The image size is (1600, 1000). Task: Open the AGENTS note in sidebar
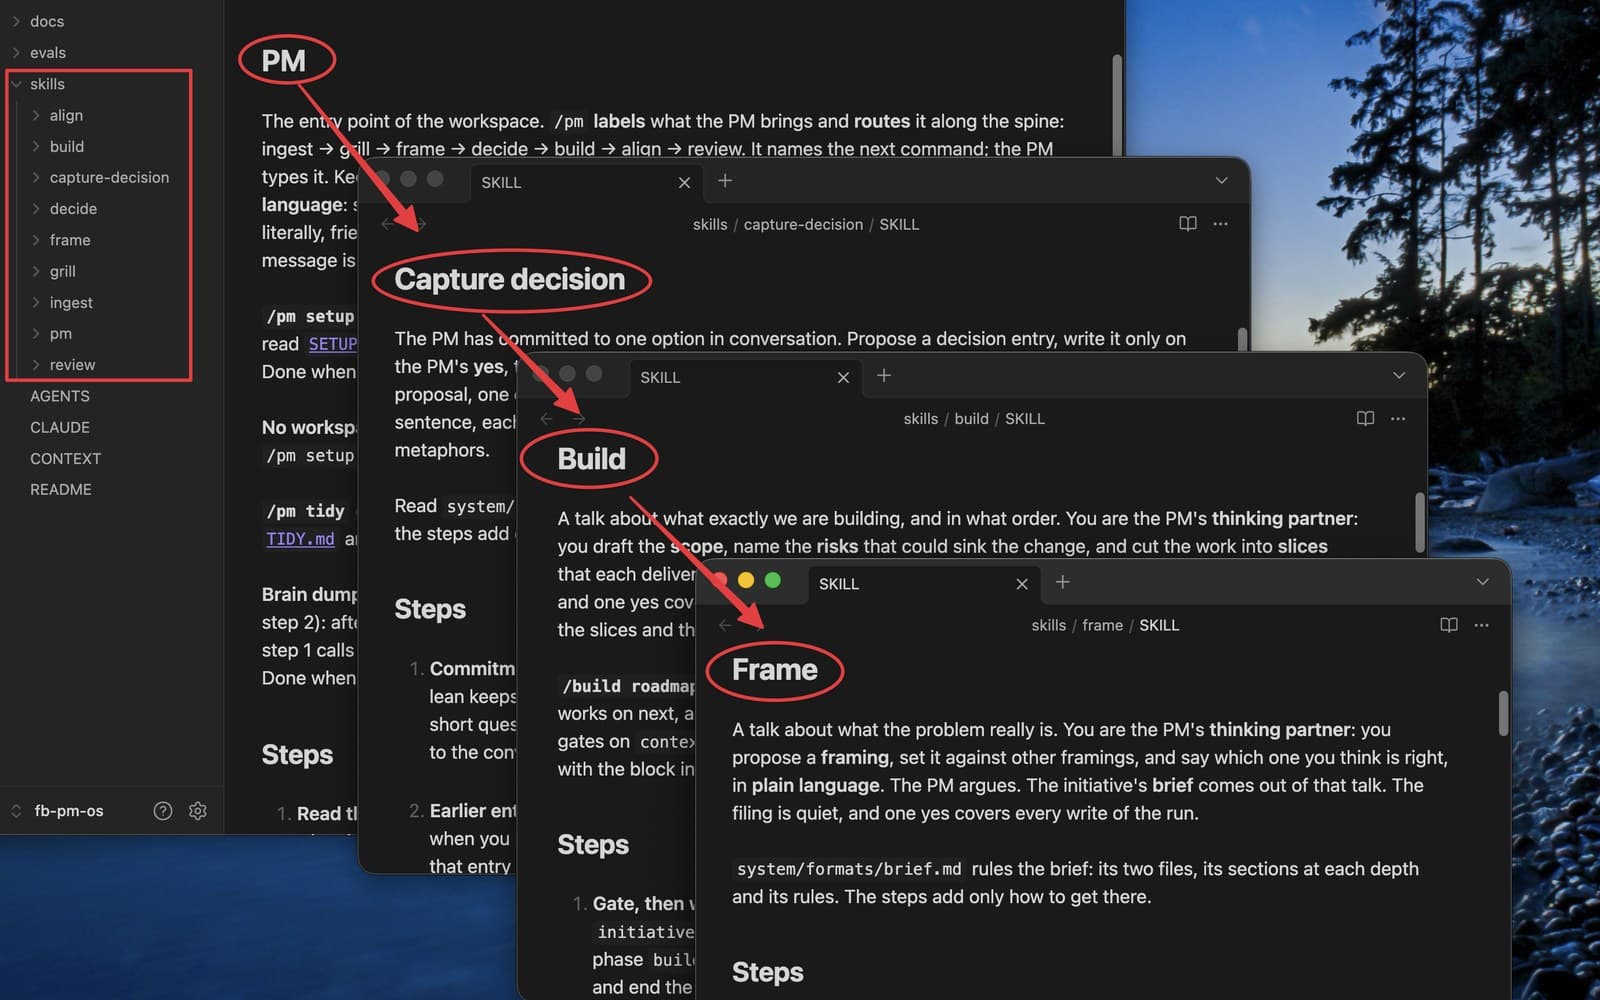[x=60, y=396]
